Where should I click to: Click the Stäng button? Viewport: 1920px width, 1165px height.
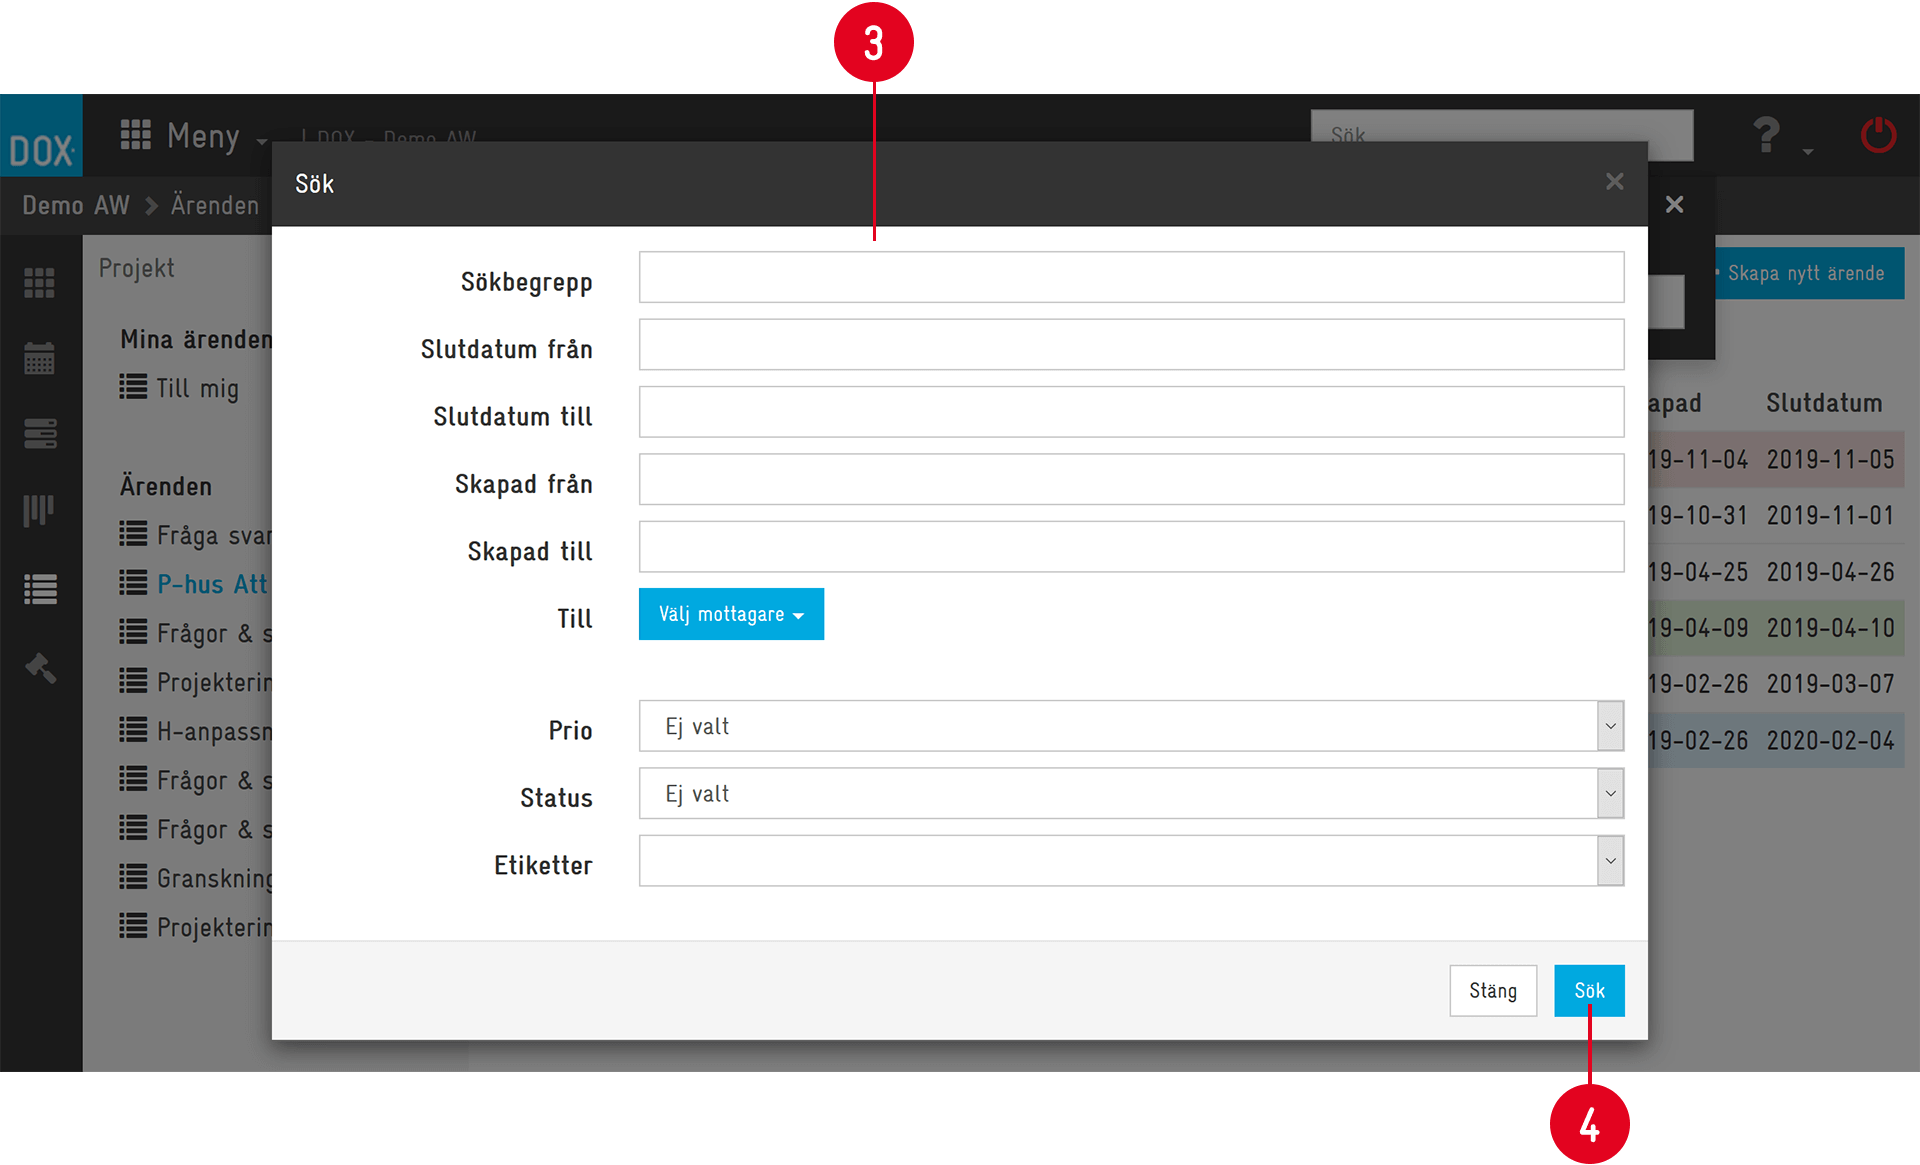pos(1492,990)
